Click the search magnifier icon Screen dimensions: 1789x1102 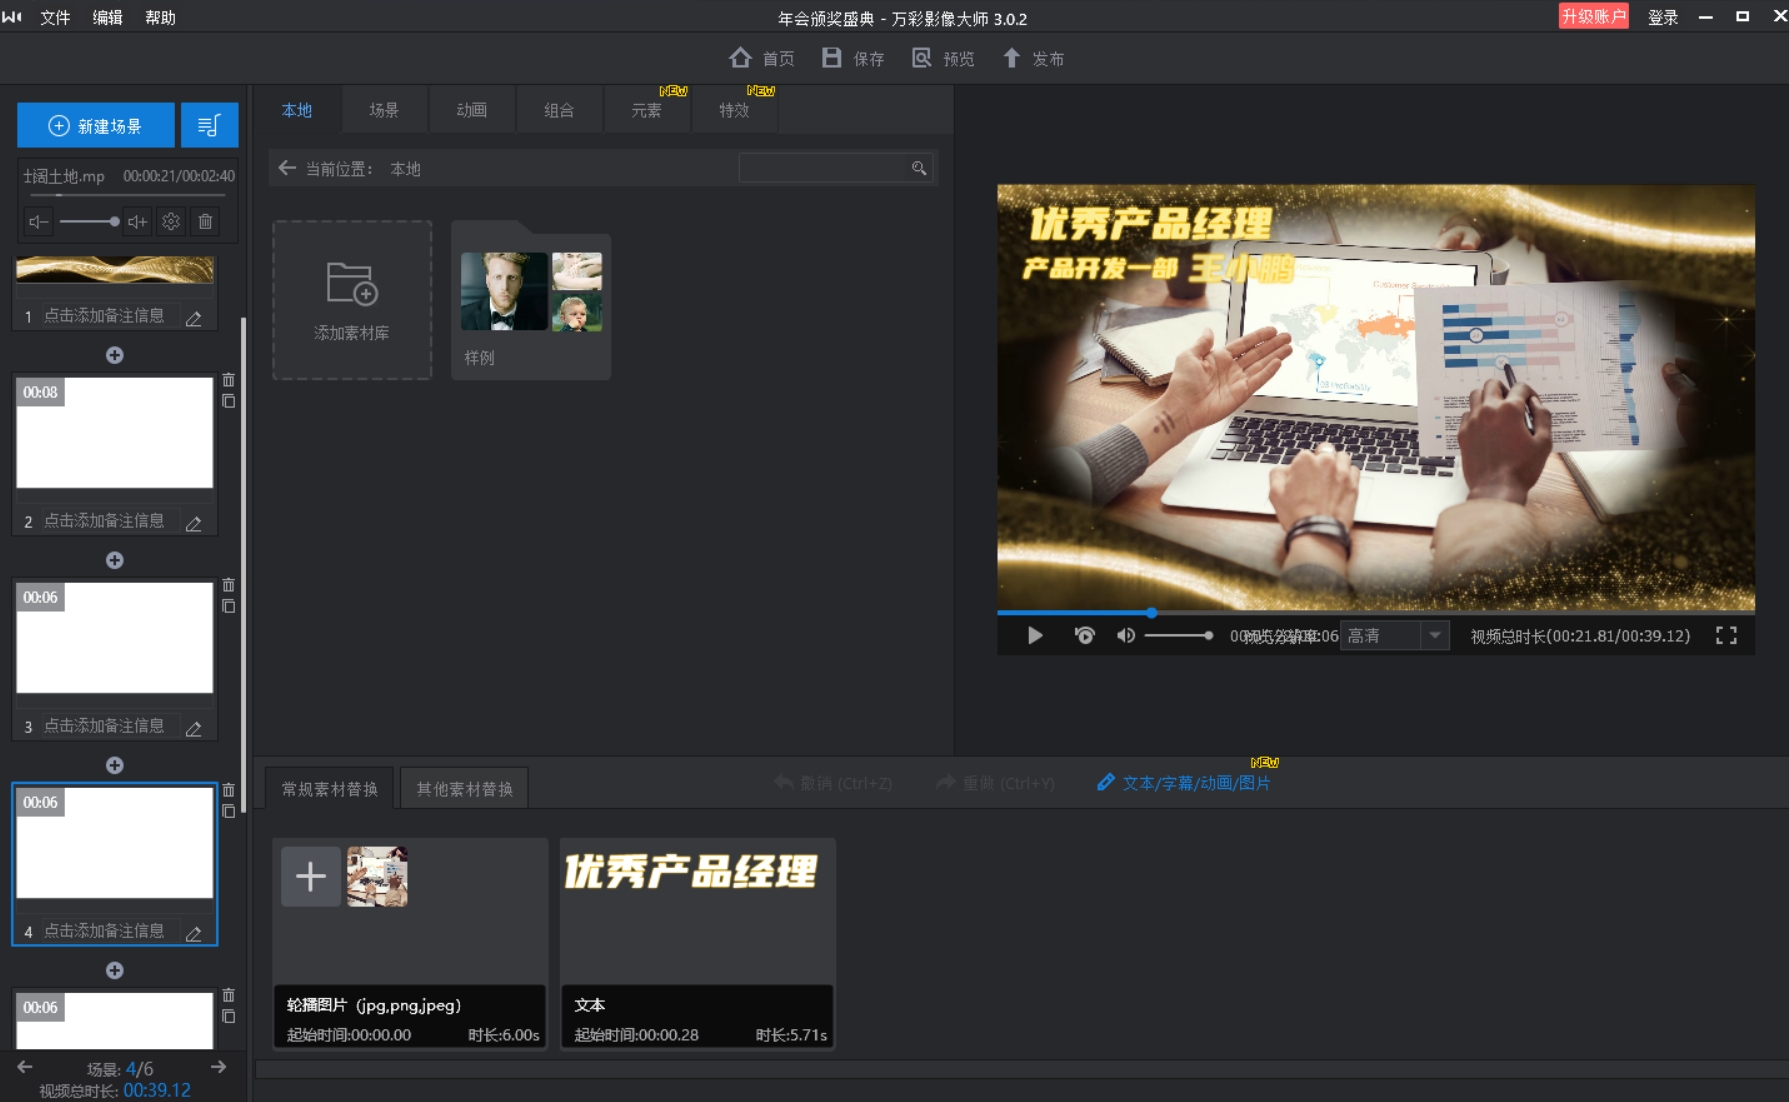[x=919, y=168]
